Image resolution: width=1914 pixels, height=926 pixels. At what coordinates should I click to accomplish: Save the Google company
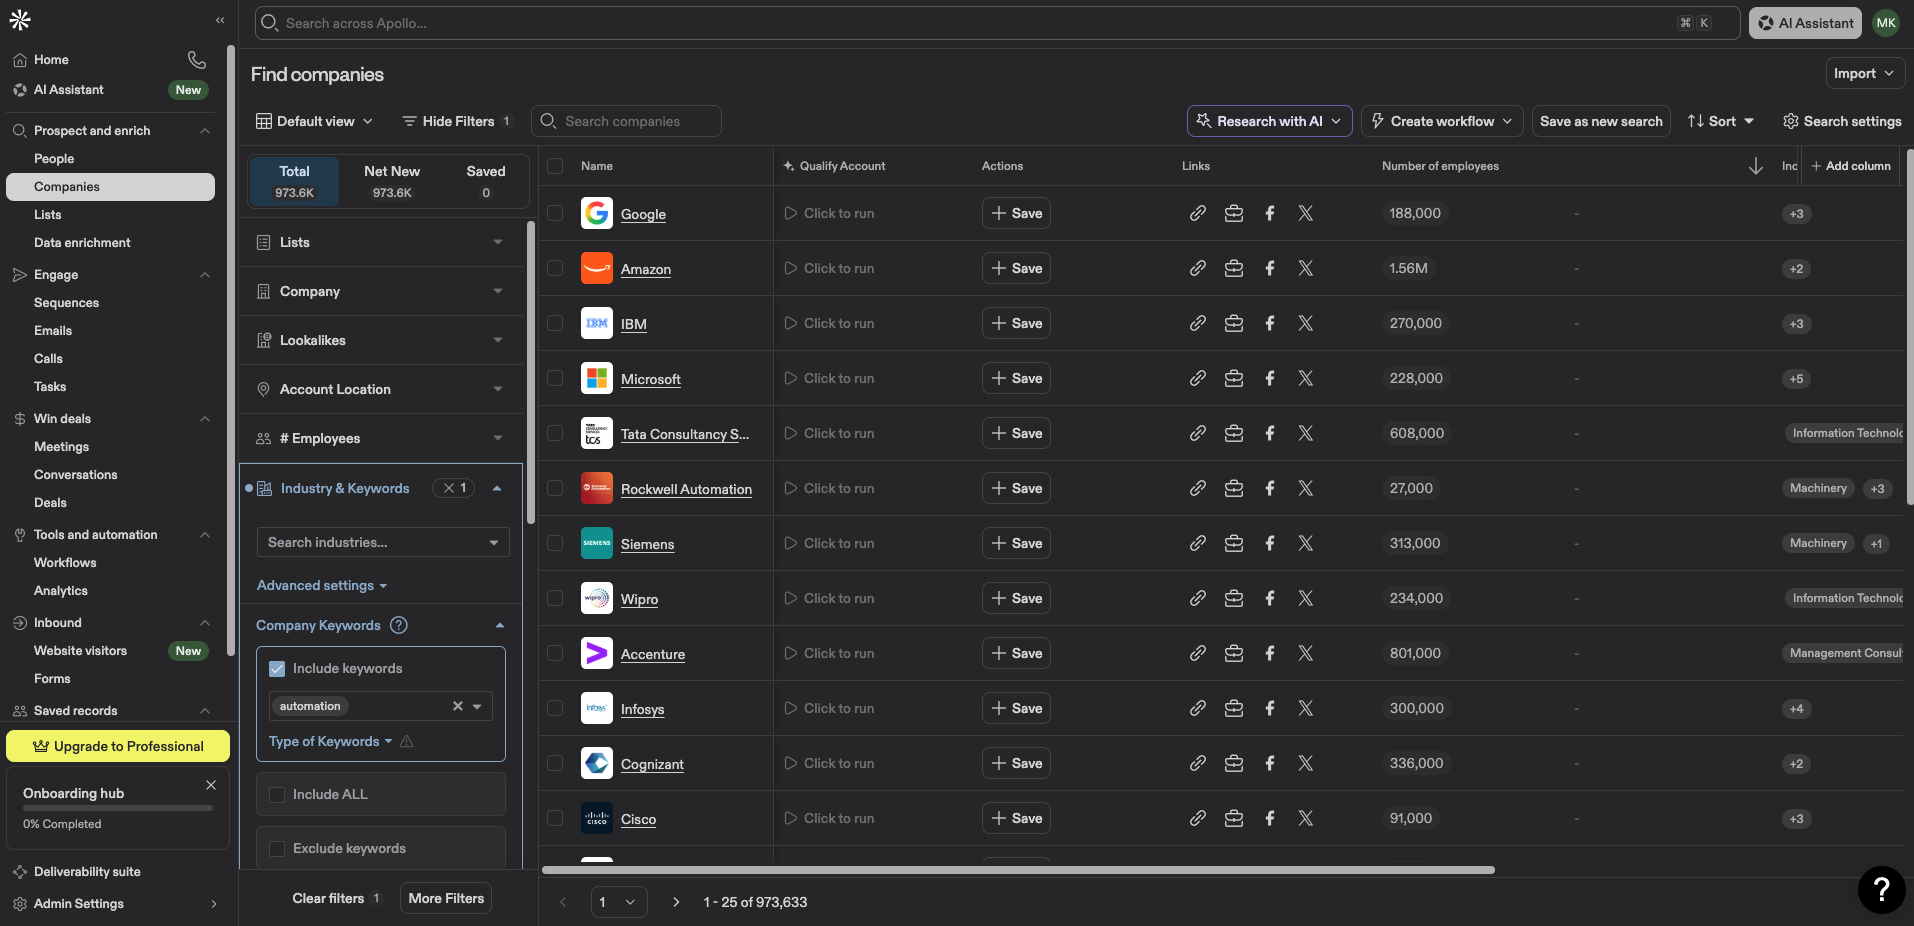click(x=1016, y=213)
